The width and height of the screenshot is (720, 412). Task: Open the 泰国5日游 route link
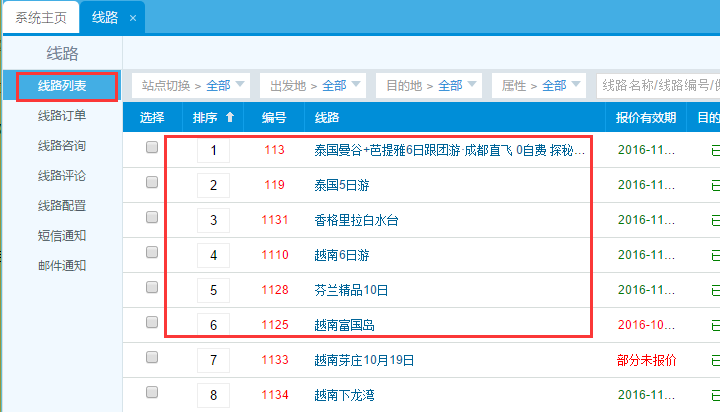pos(343,185)
